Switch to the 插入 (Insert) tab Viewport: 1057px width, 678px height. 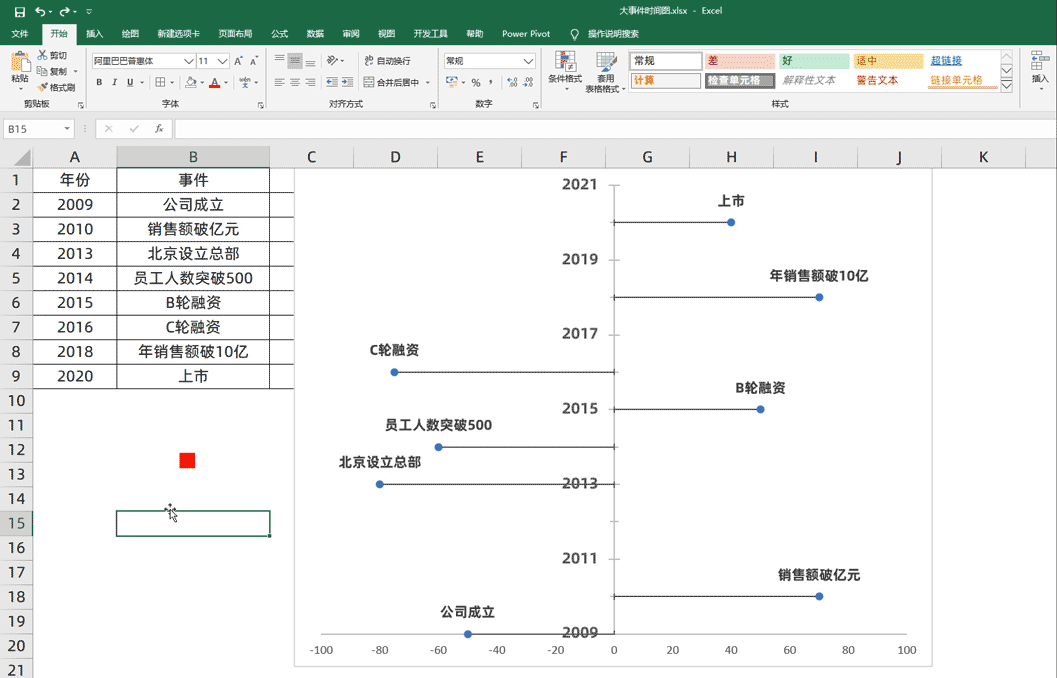click(x=94, y=34)
